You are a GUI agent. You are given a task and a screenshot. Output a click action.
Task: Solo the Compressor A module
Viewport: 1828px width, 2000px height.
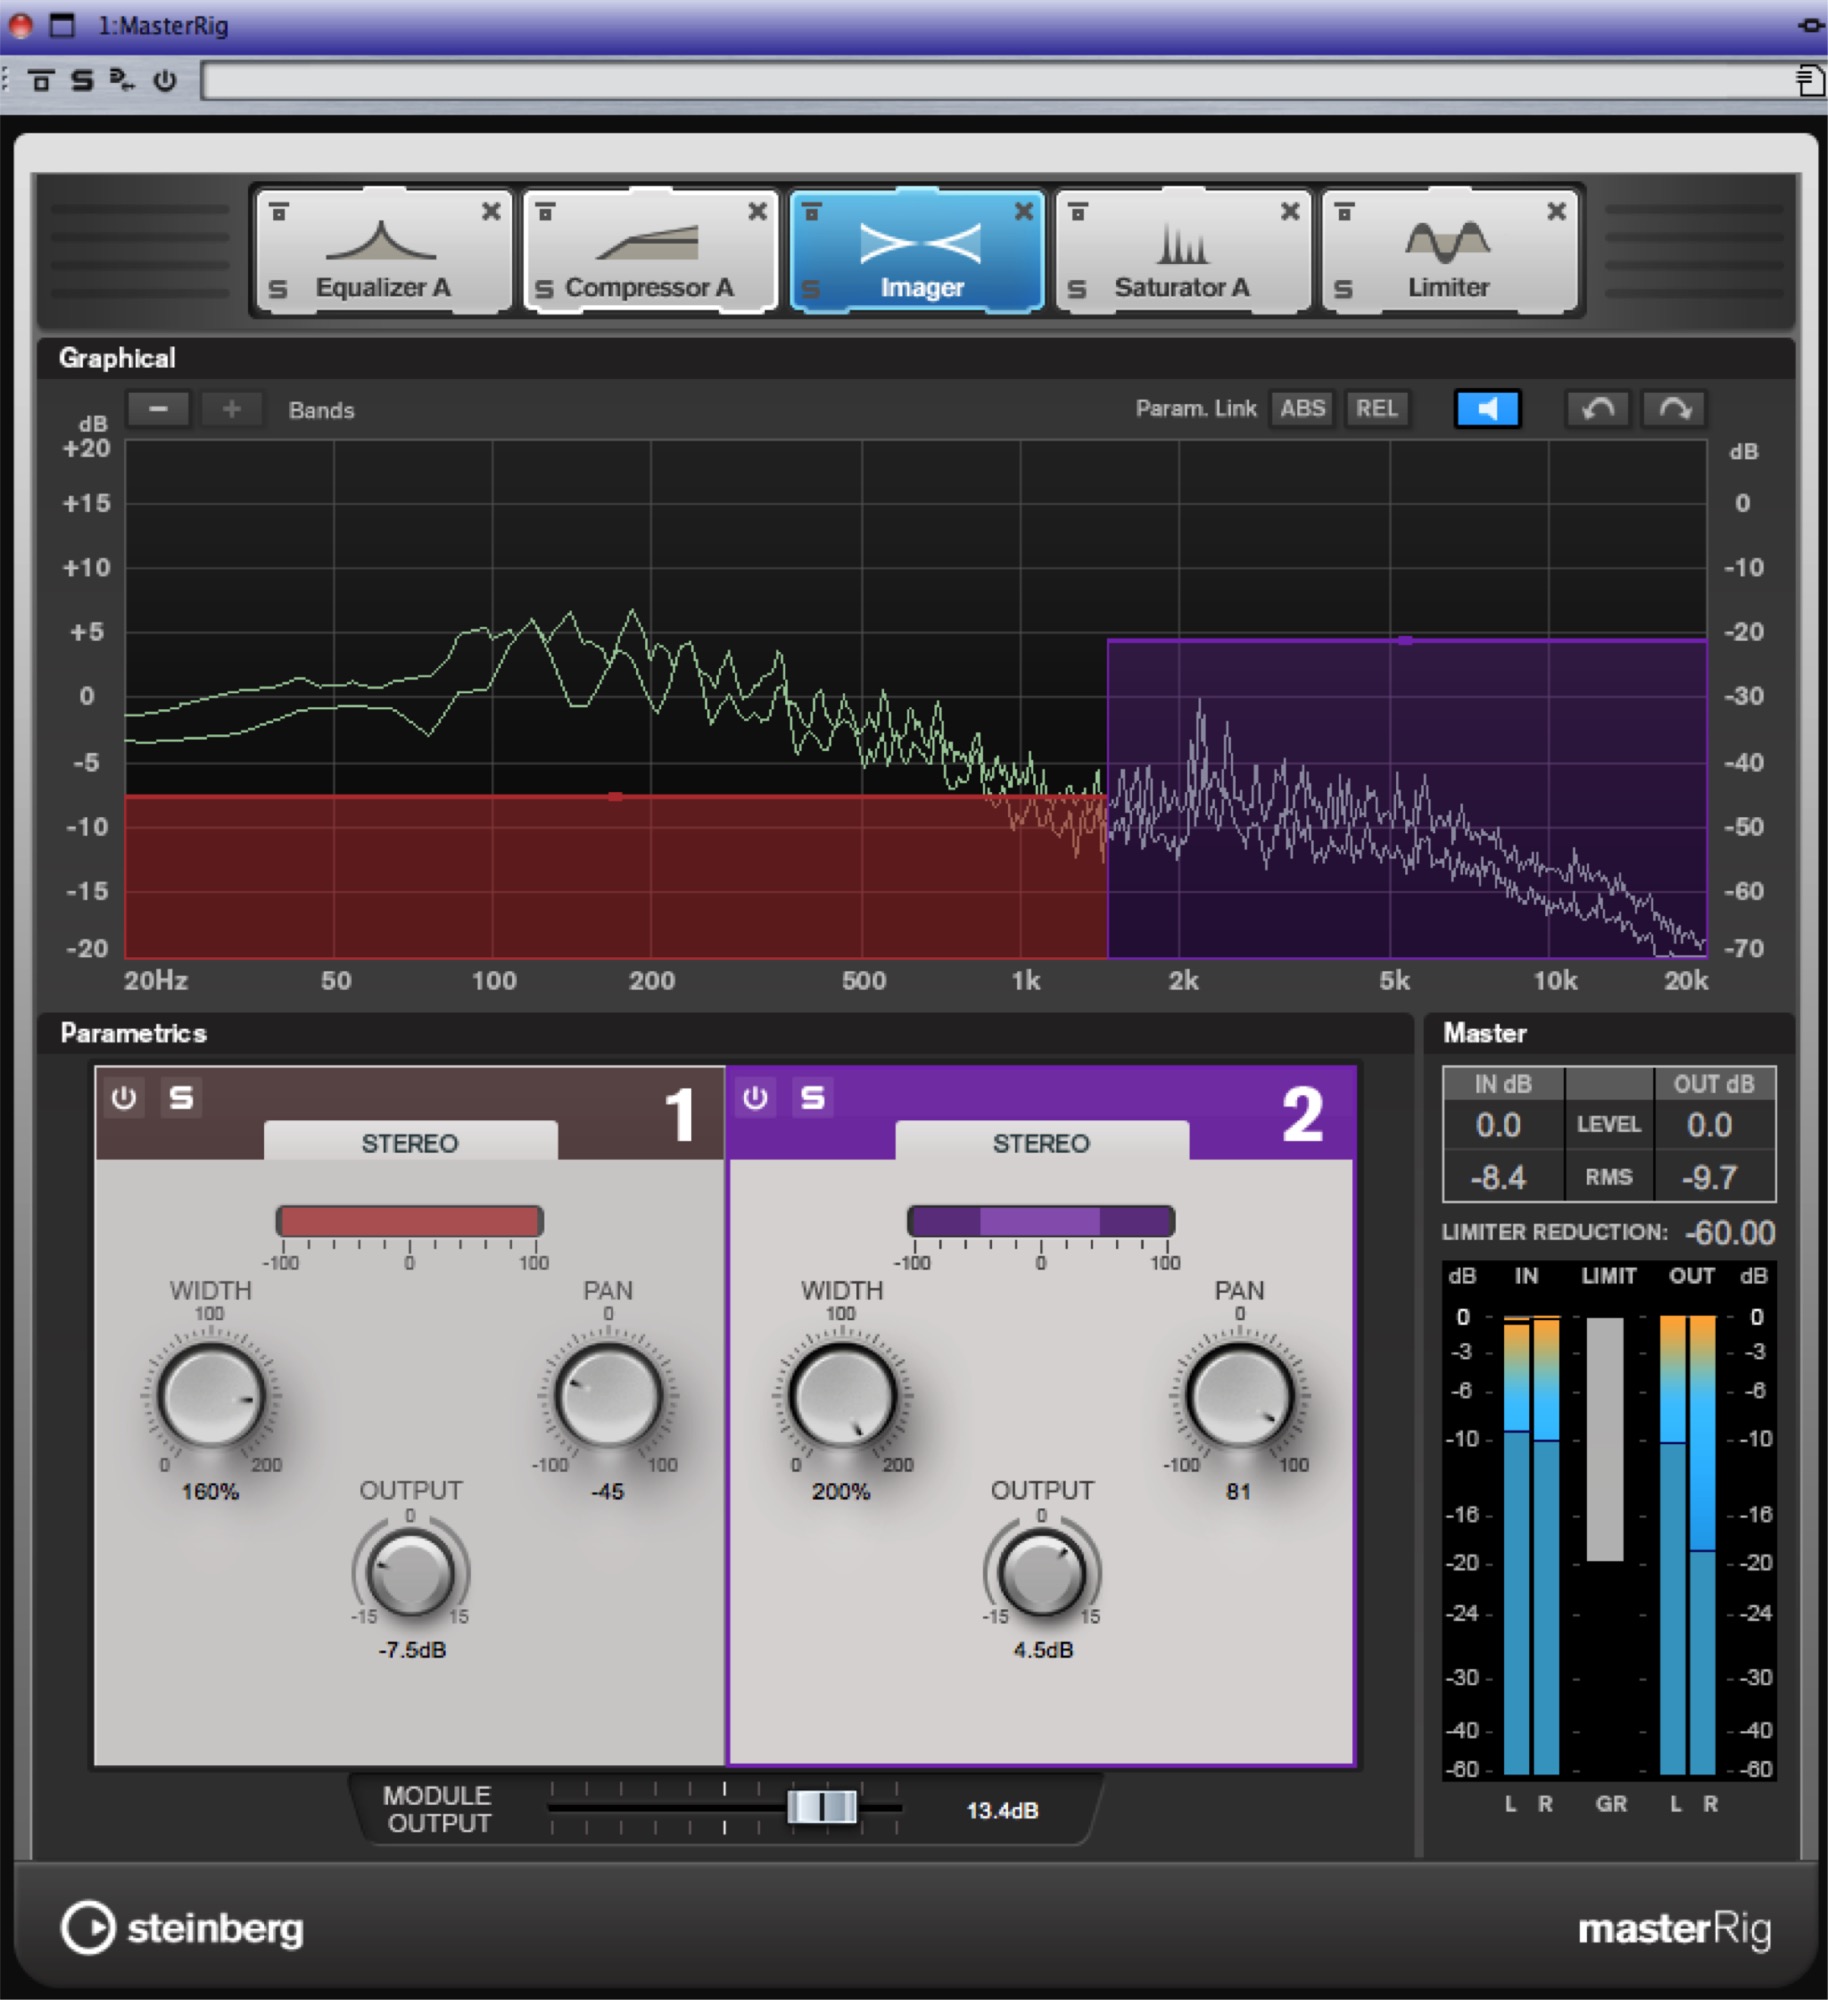point(544,289)
